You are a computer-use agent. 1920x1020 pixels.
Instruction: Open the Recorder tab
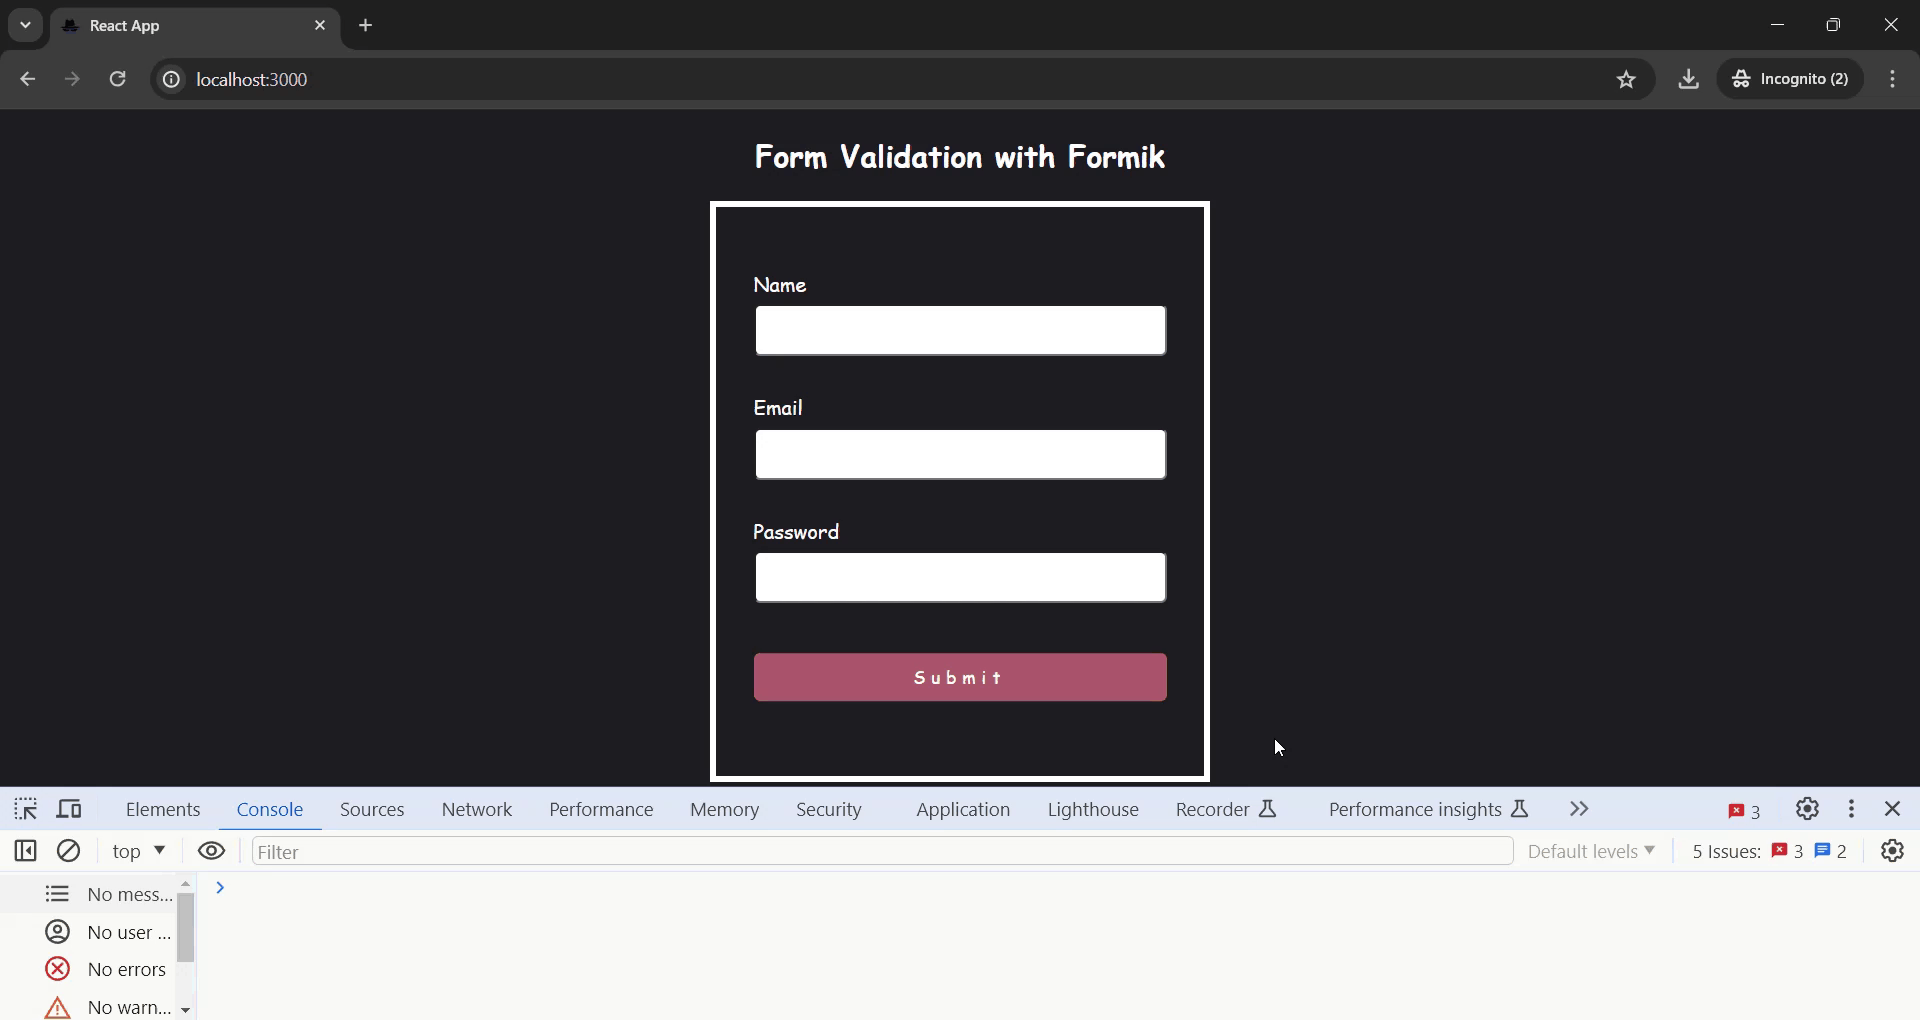coord(1226,810)
